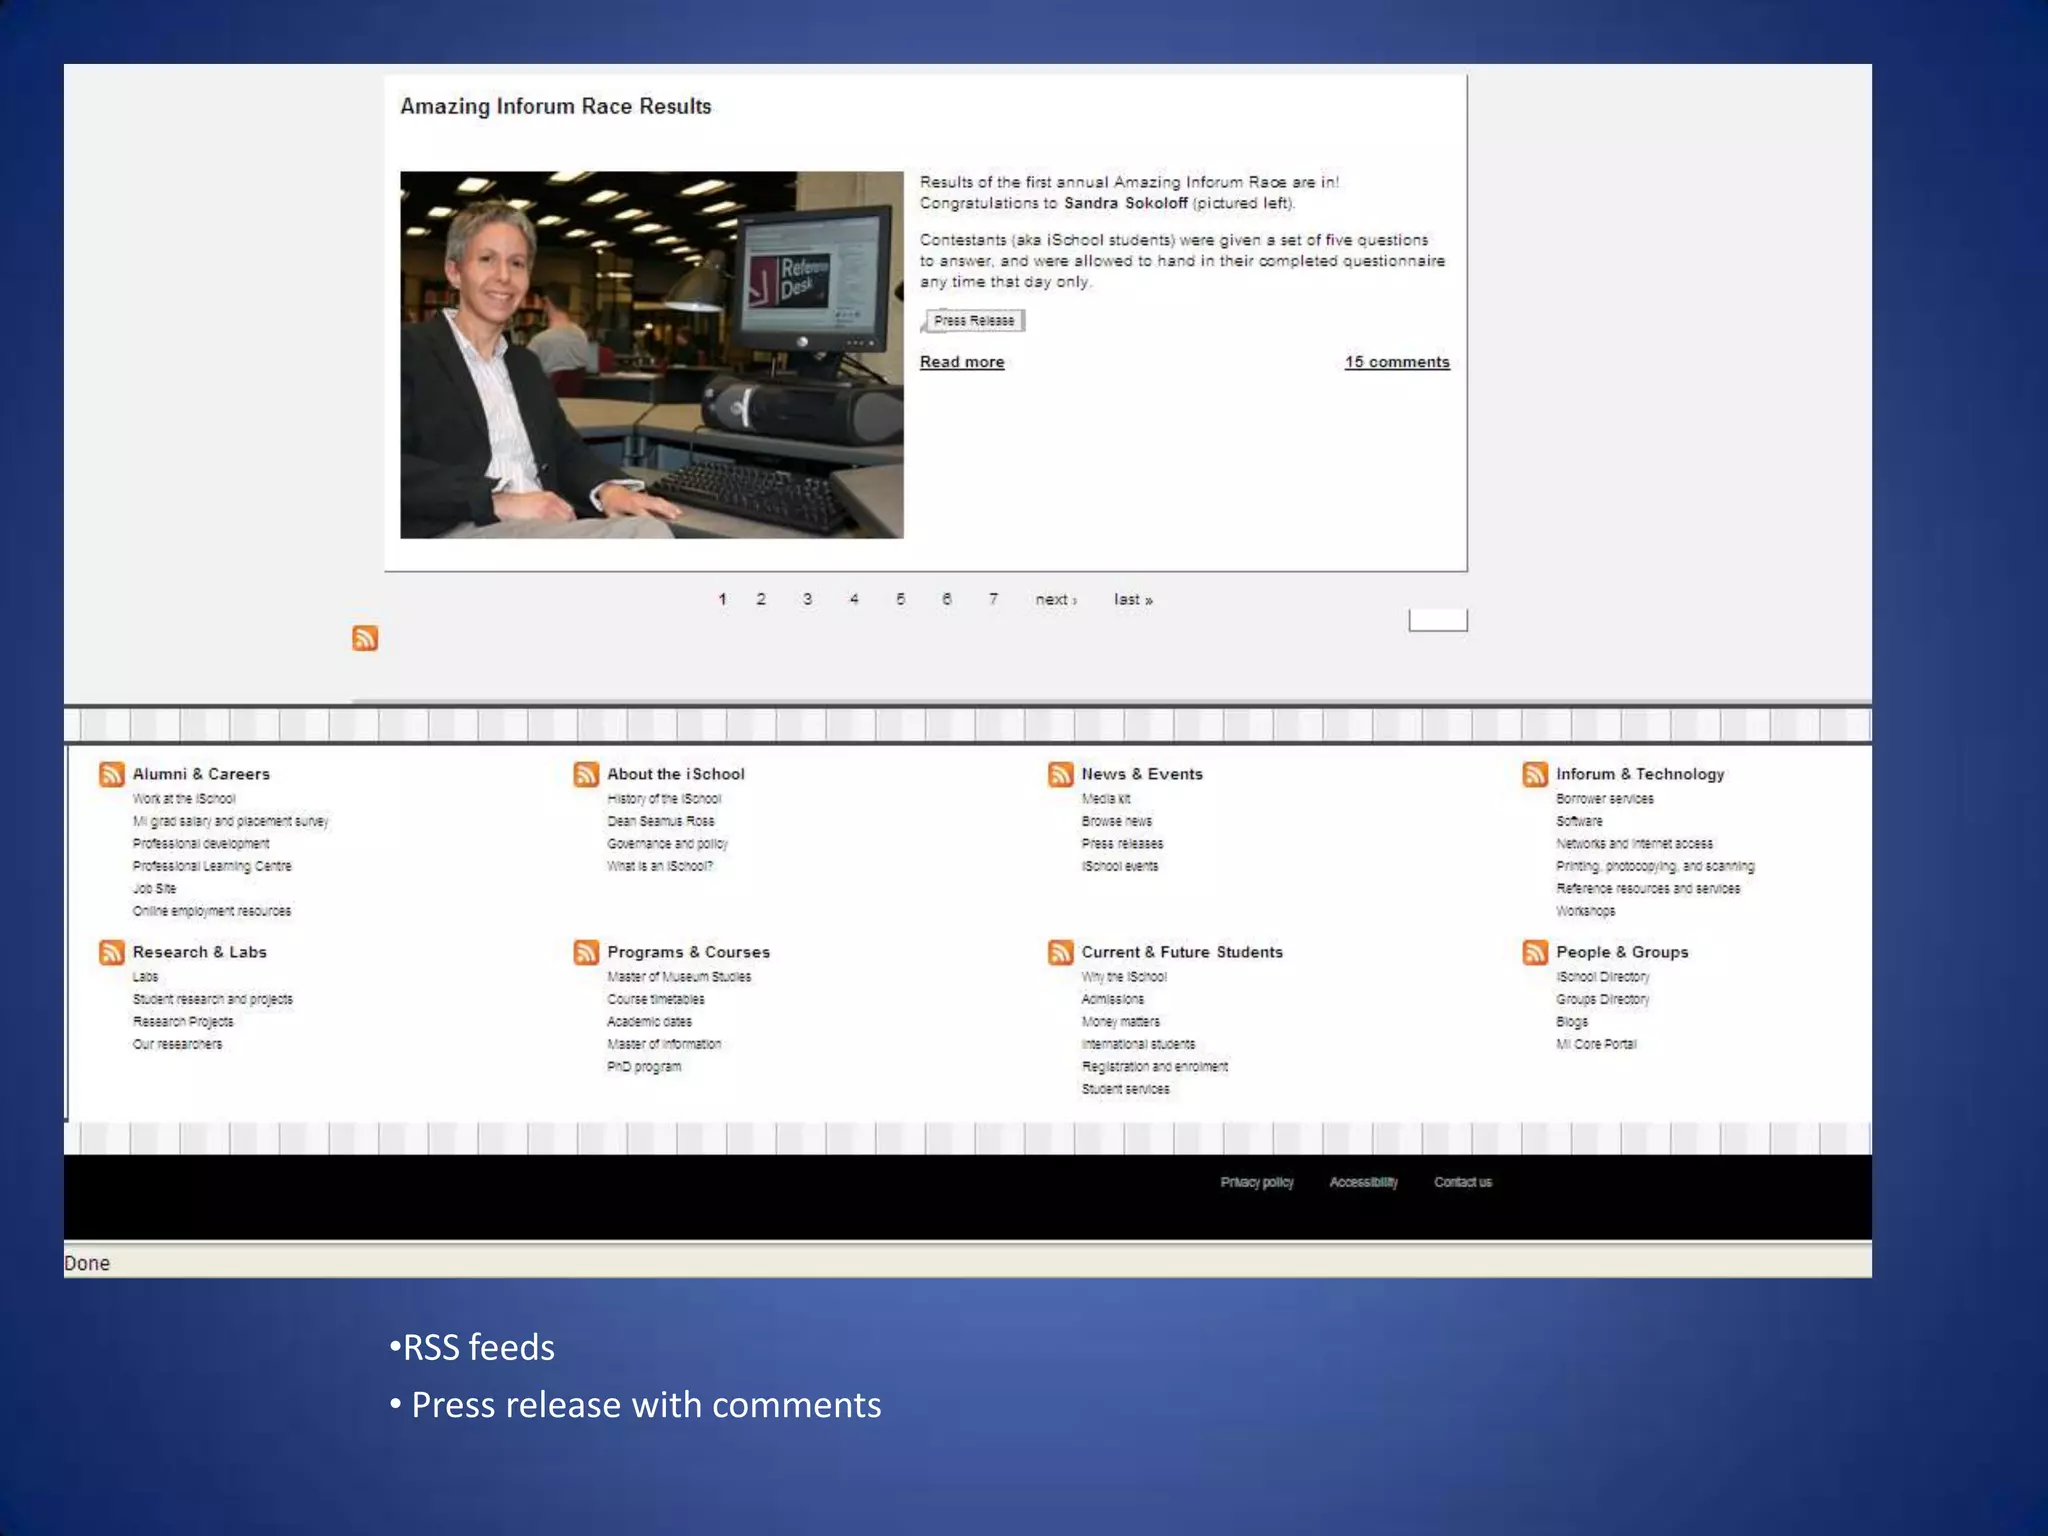Image resolution: width=2048 pixels, height=1536 pixels.
Task: Open the About the iSchool heading
Action: tap(676, 774)
